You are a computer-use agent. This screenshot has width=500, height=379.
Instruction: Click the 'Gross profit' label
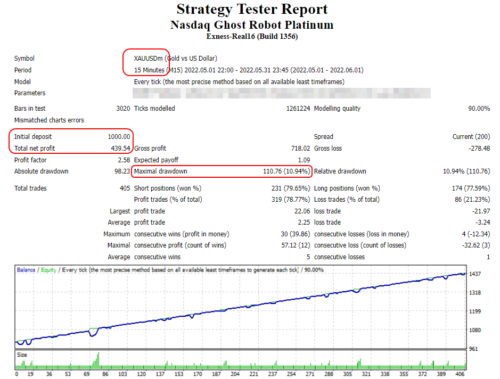150,148
